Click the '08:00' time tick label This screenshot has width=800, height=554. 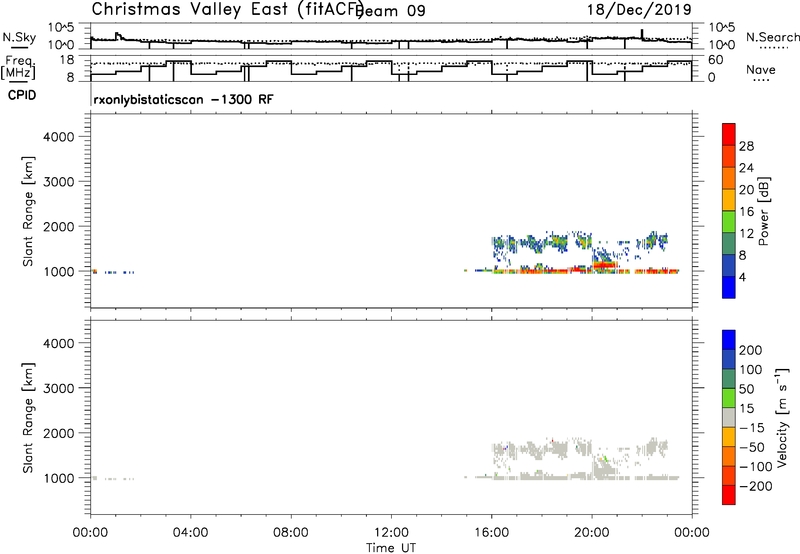tap(291, 533)
